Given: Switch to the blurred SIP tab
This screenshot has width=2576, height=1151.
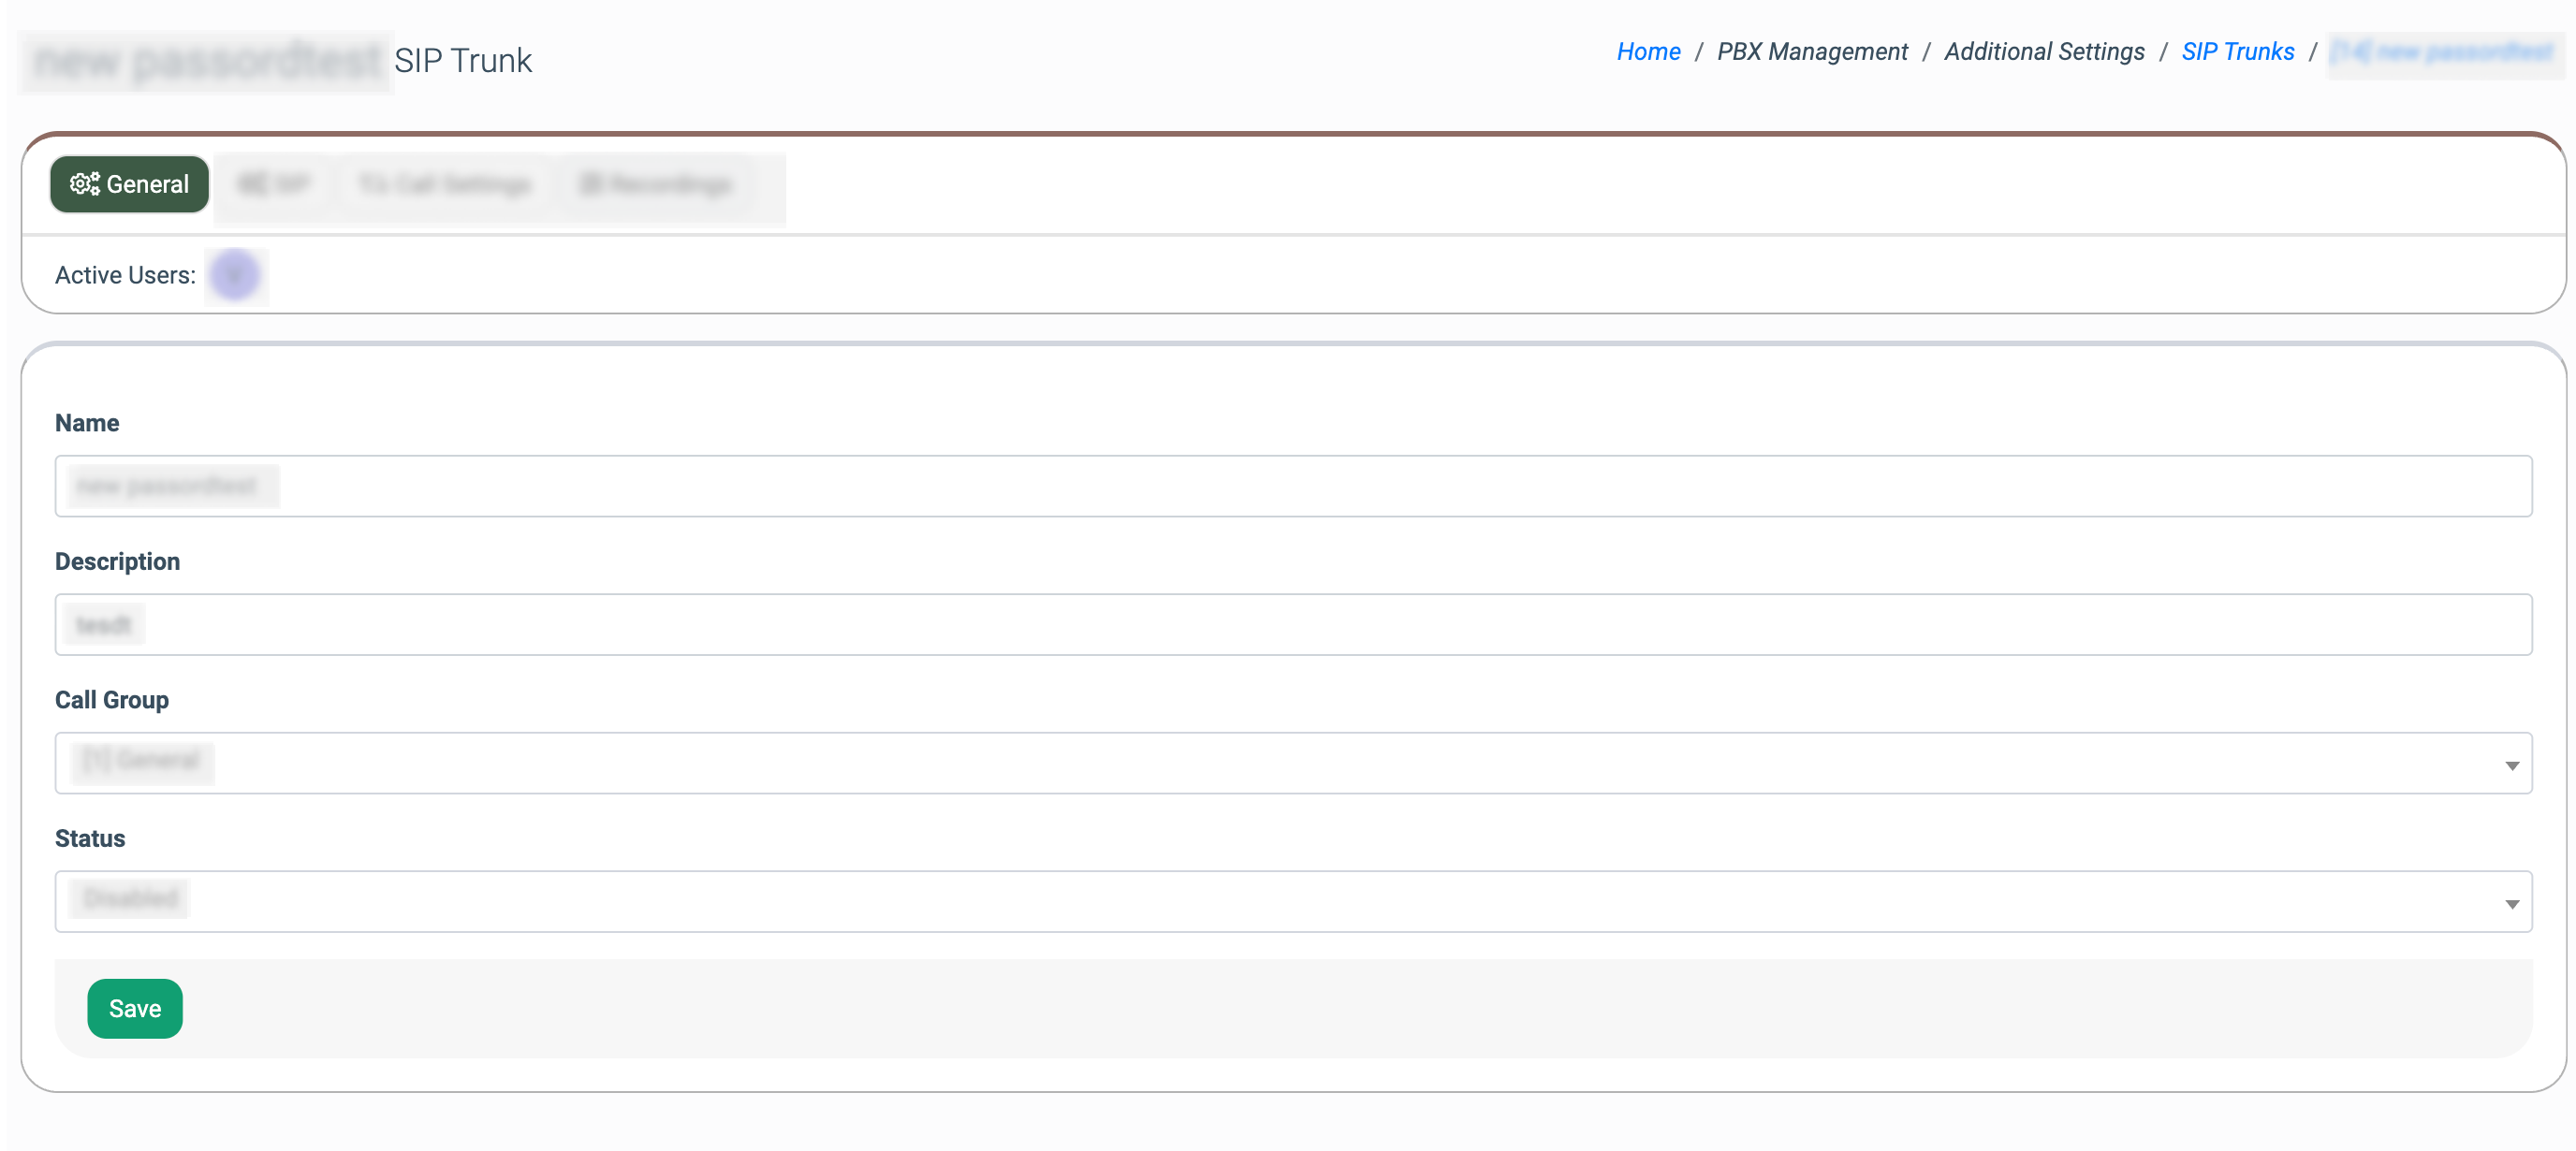Looking at the screenshot, I should point(274,184).
